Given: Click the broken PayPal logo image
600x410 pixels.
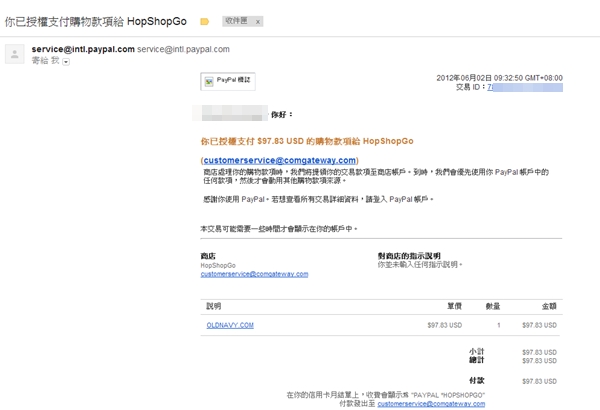Looking at the screenshot, I should (228, 81).
